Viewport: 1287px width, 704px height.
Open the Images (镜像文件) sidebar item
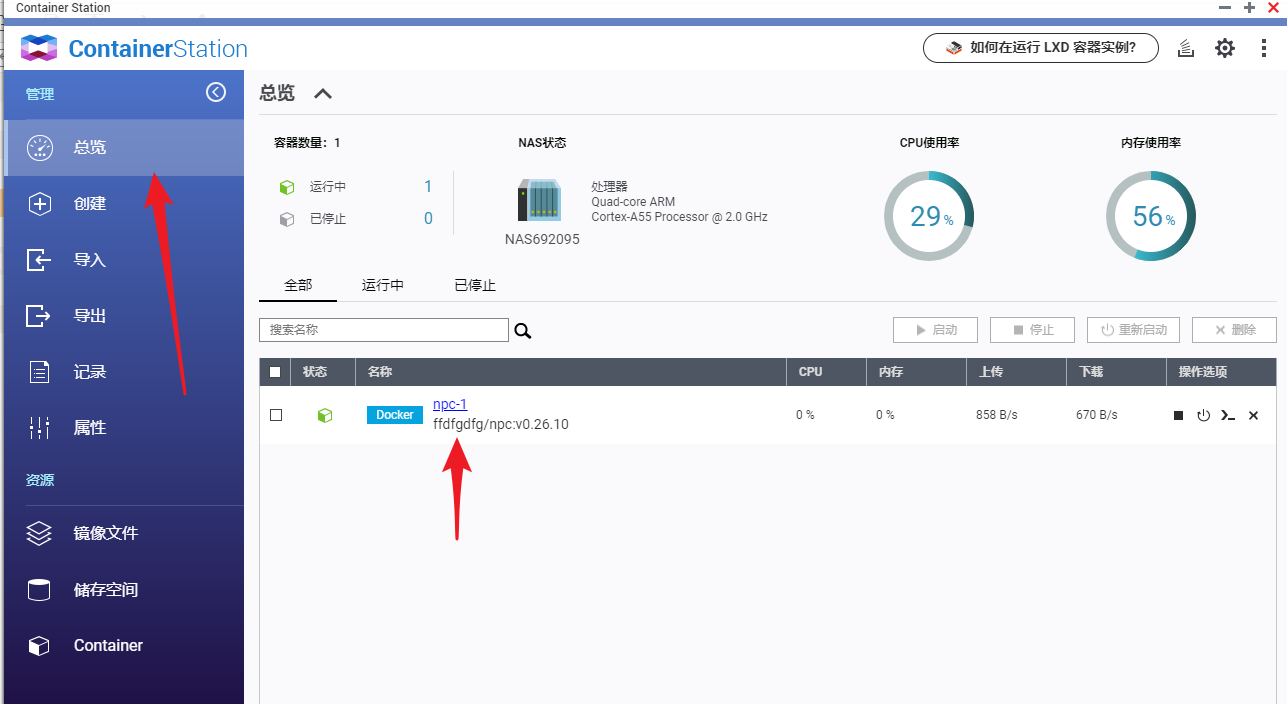124,533
